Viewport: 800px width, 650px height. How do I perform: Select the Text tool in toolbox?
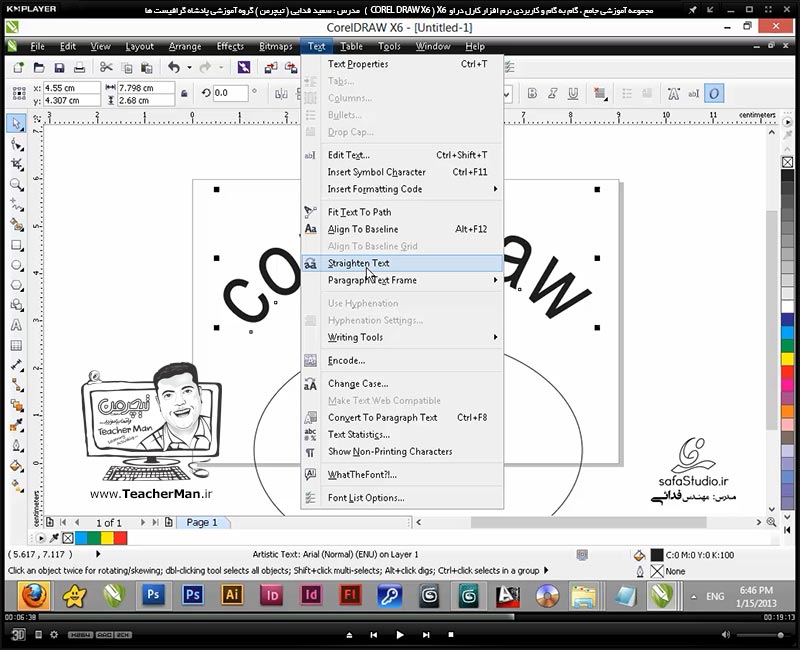[16, 325]
